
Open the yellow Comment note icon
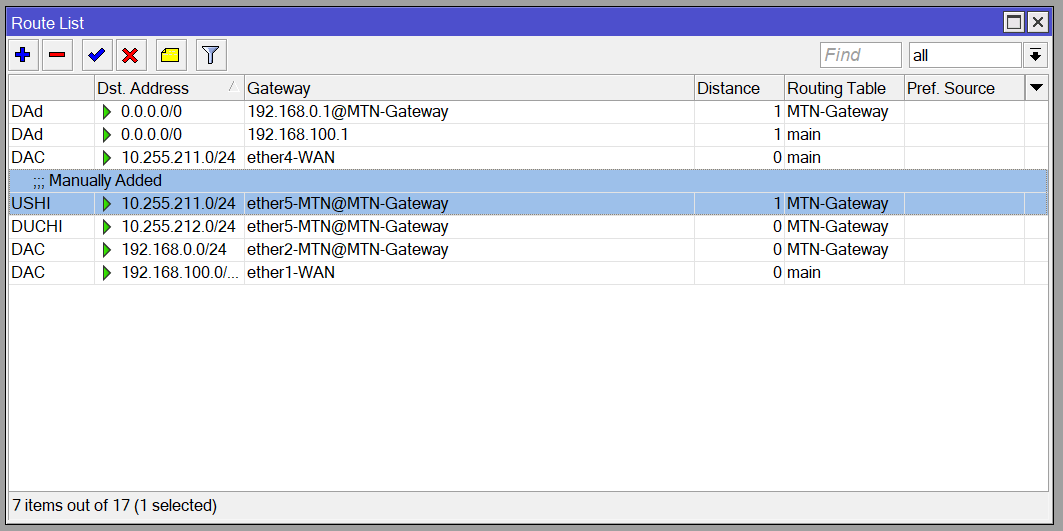point(170,55)
